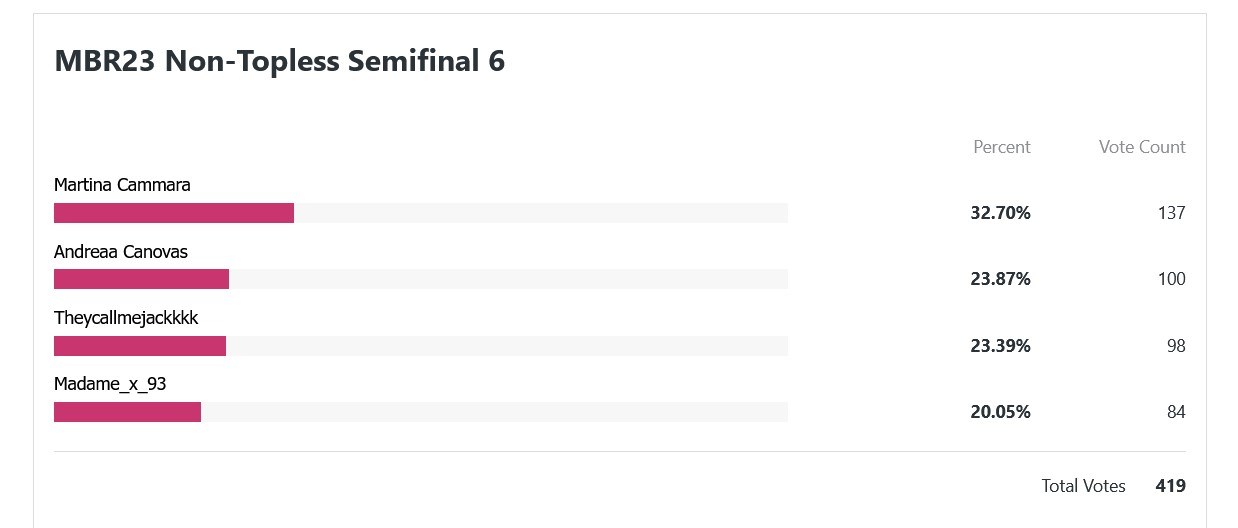This screenshot has height=528, width=1238.
Task: Click the total vote number 419
Action: point(1170,486)
